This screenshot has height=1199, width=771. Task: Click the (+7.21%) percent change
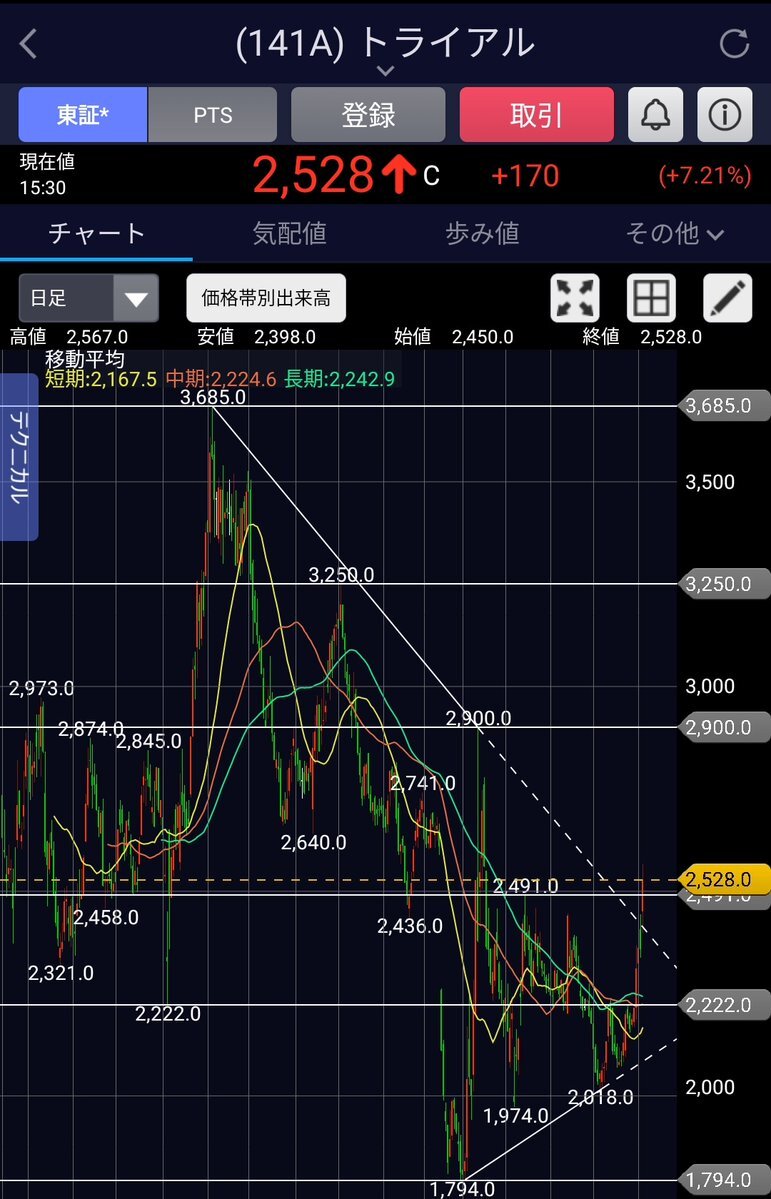click(x=704, y=177)
